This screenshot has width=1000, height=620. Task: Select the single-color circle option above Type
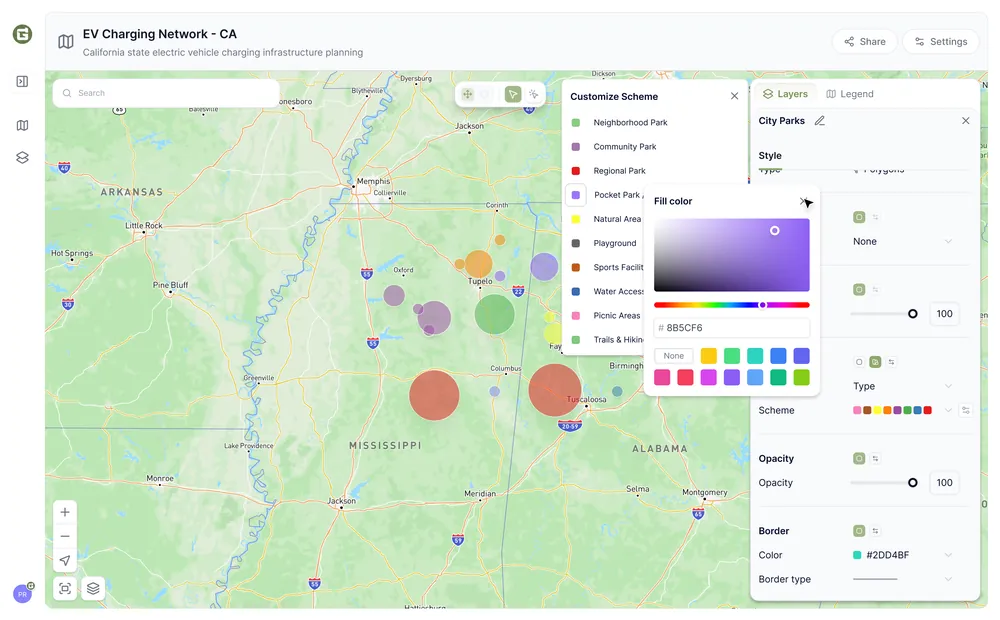(x=859, y=362)
